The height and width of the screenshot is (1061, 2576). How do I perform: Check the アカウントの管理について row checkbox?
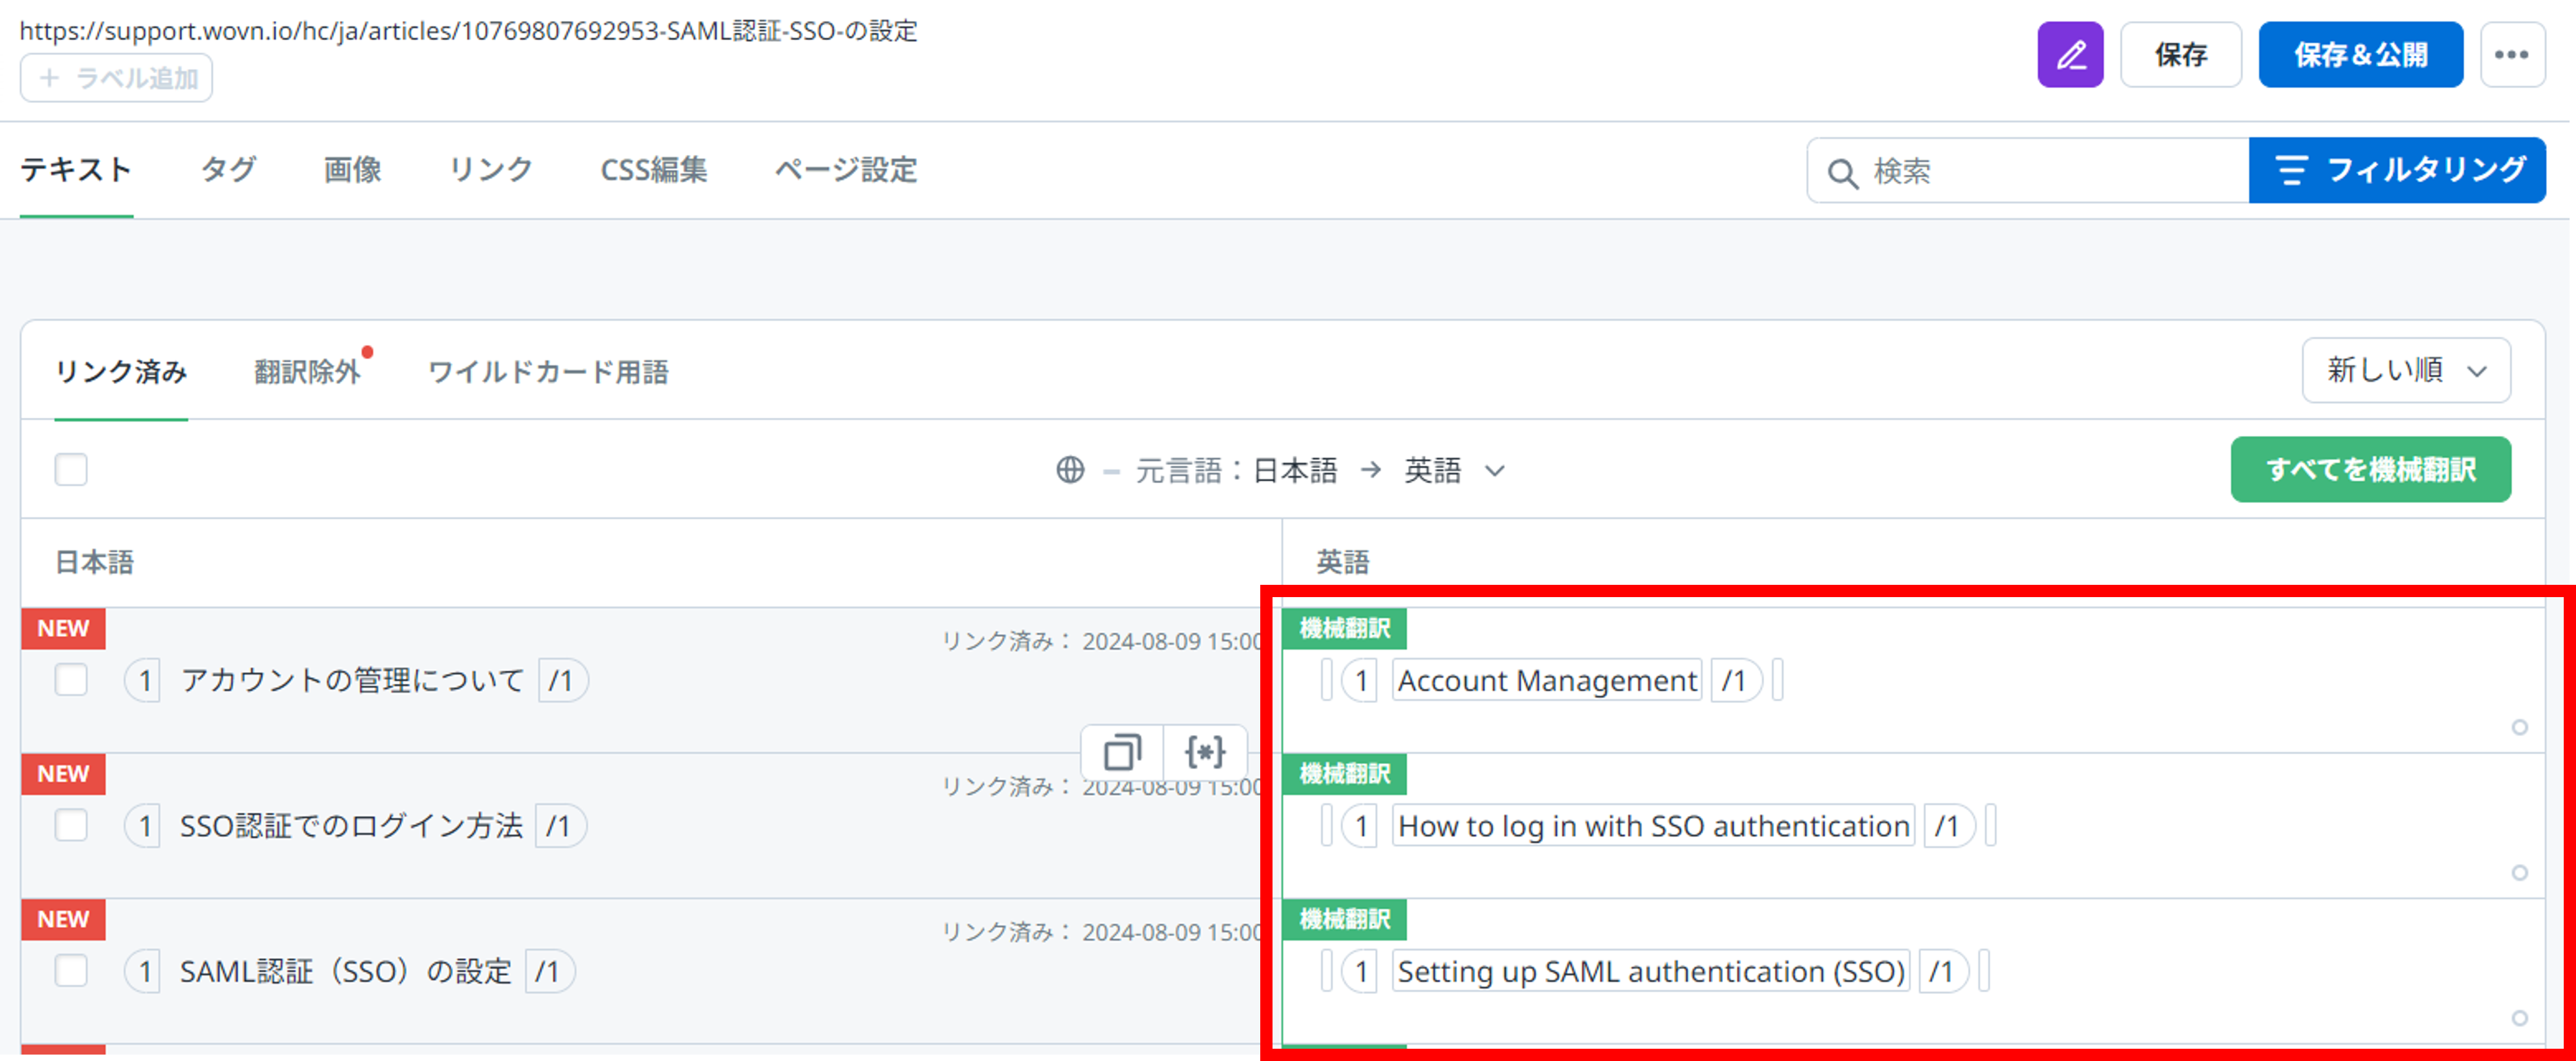[71, 680]
